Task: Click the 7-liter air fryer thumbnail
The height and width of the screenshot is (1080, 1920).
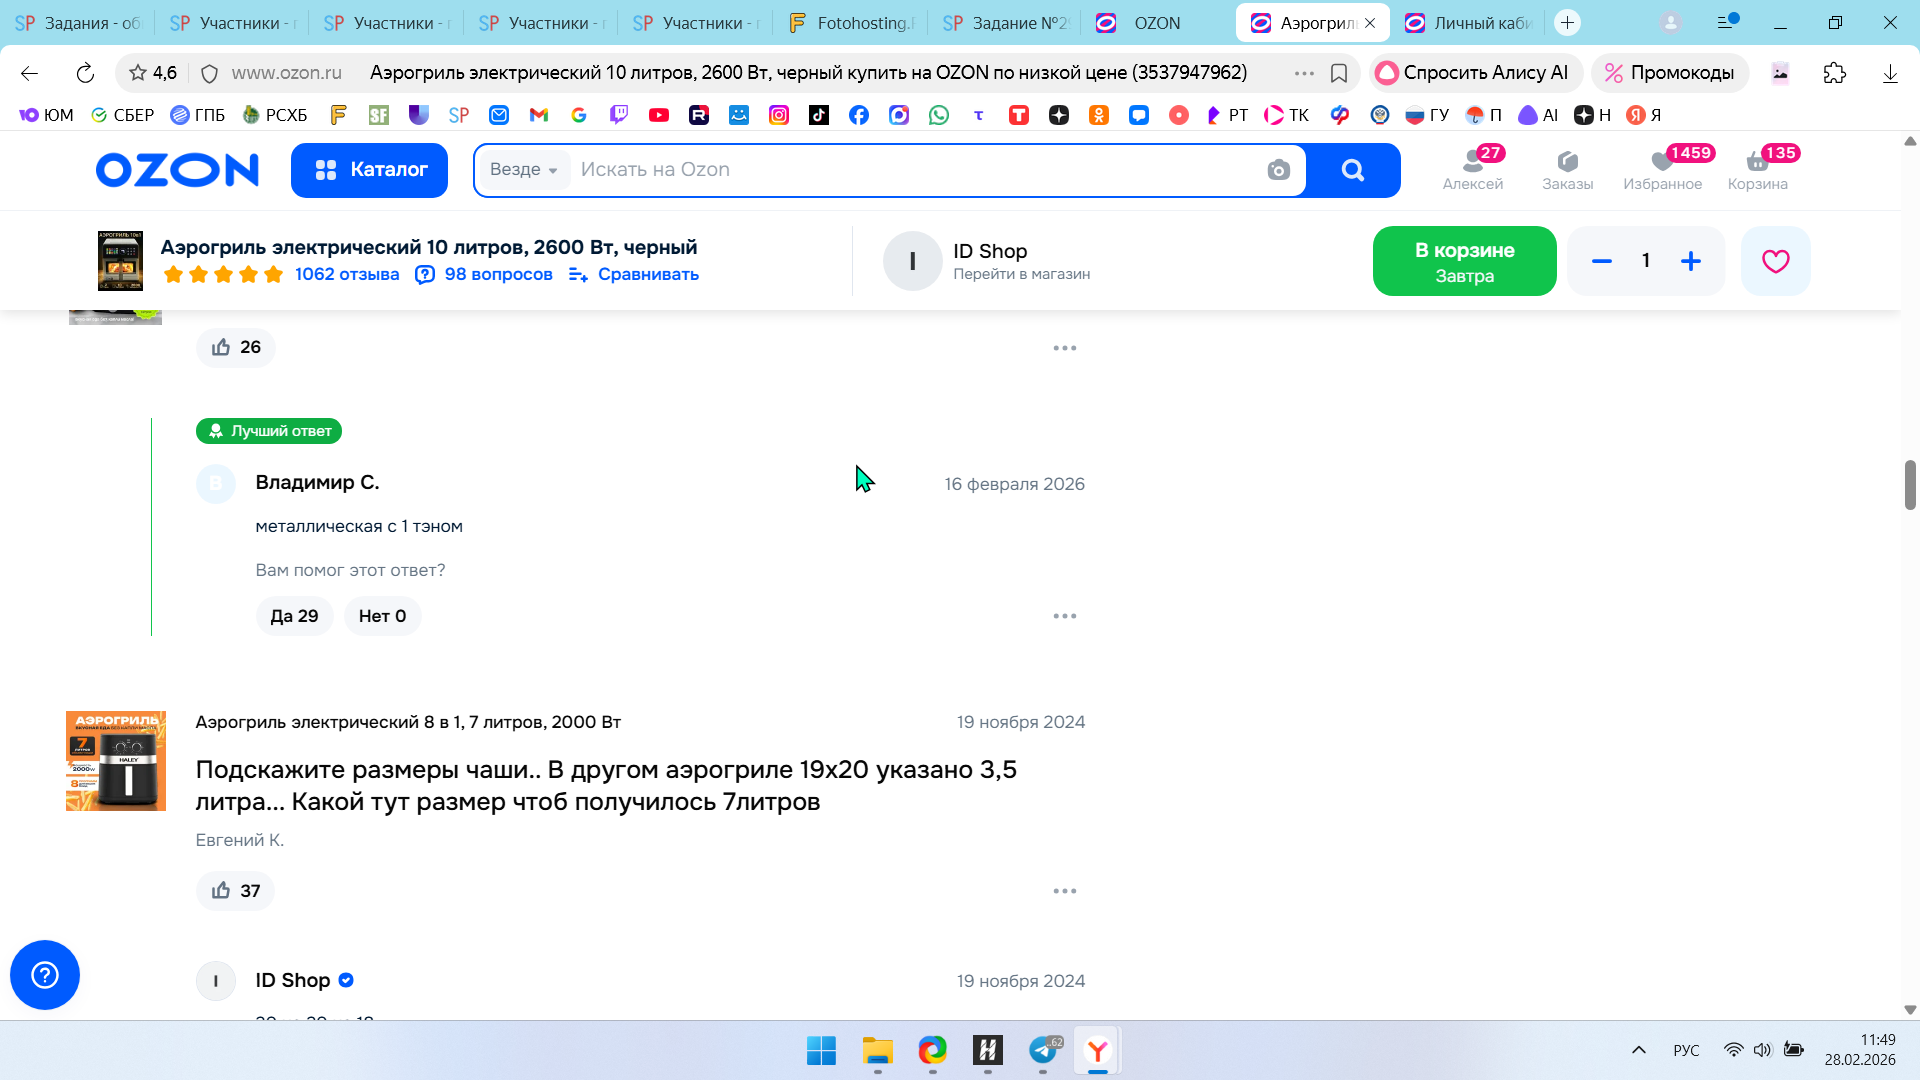Action: coord(116,761)
